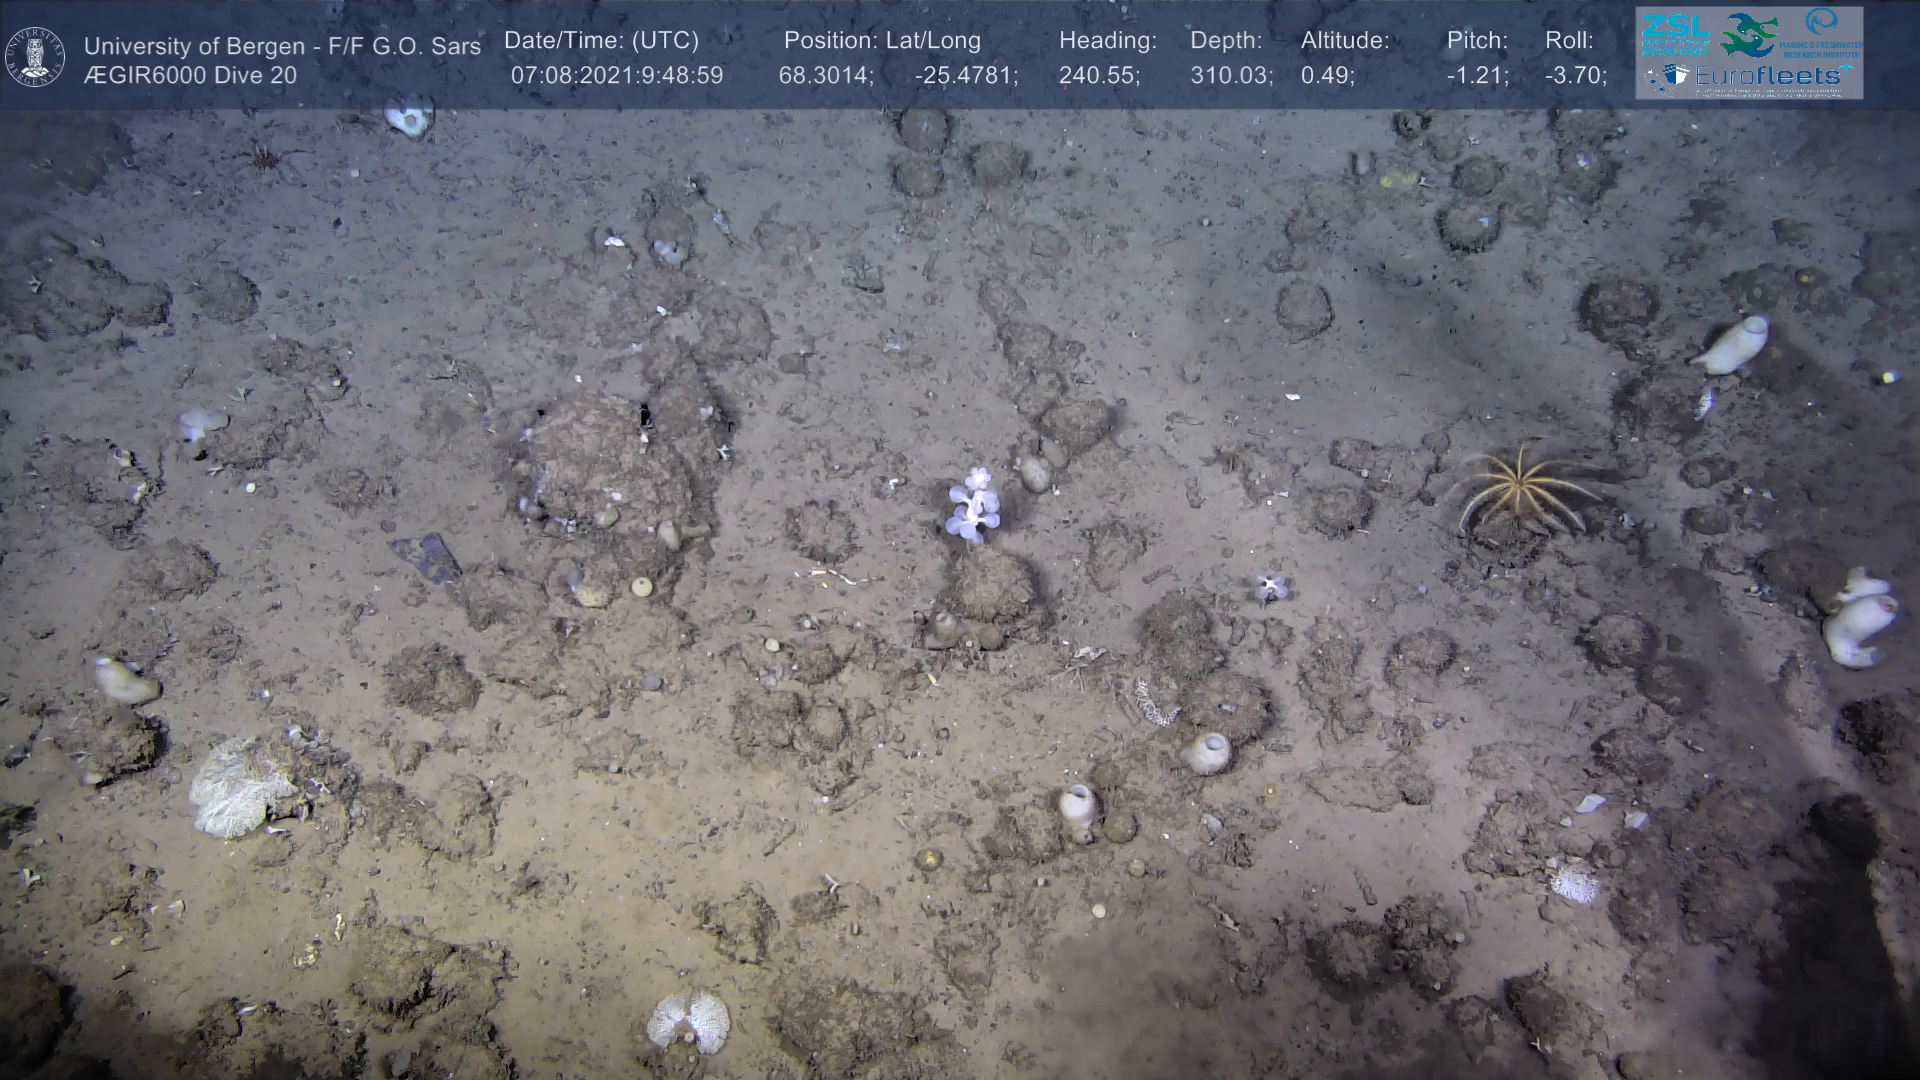Click the Roll value -3.70

click(x=1575, y=76)
